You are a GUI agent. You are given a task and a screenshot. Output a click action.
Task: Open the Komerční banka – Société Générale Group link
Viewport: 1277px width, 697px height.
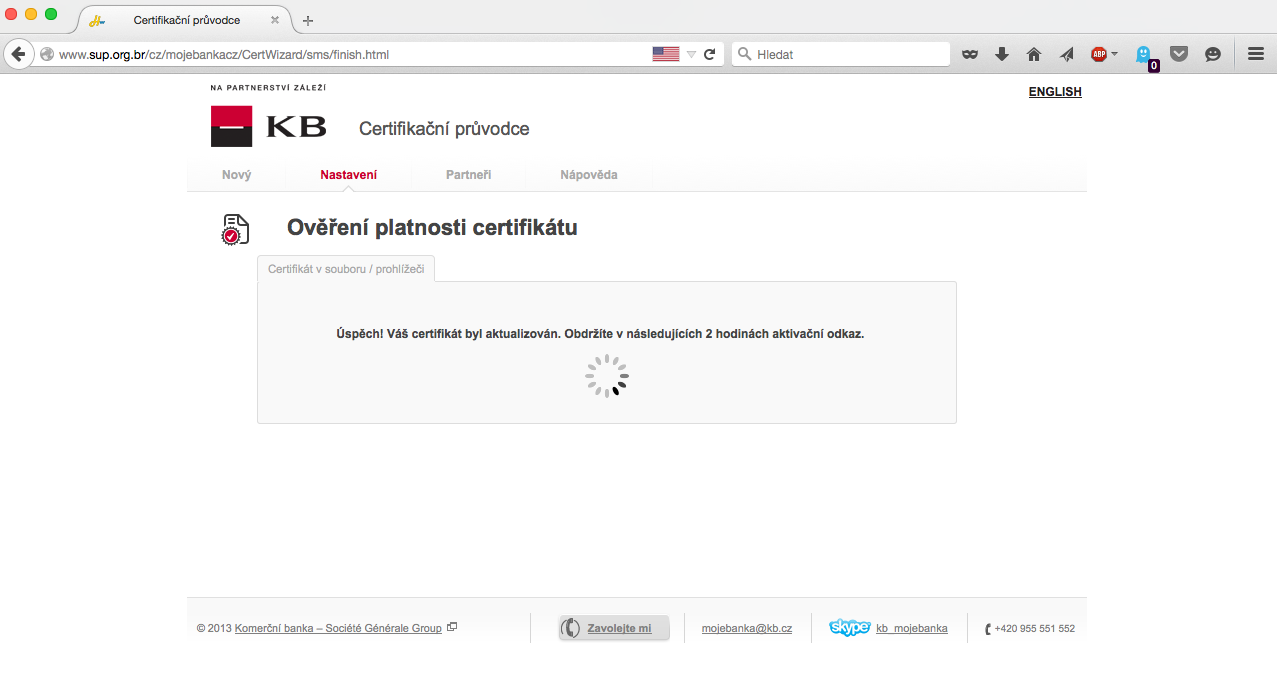(x=338, y=629)
